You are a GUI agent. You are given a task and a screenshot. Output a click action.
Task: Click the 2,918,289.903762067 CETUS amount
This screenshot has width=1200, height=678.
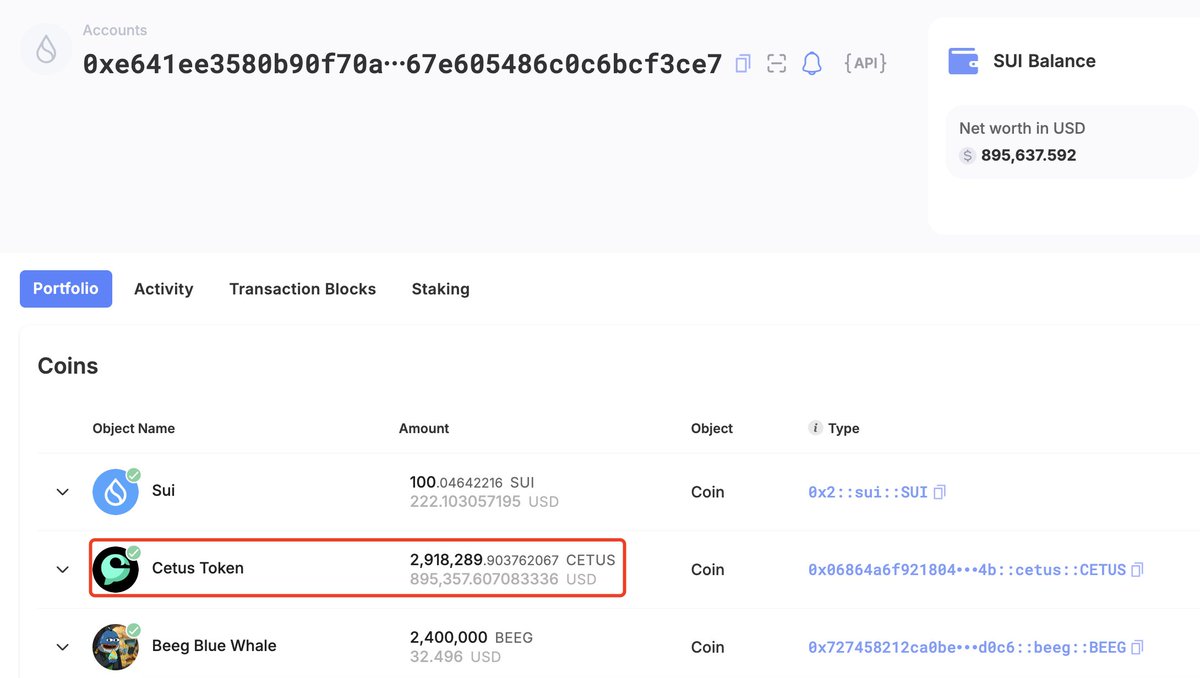[x=512, y=559]
